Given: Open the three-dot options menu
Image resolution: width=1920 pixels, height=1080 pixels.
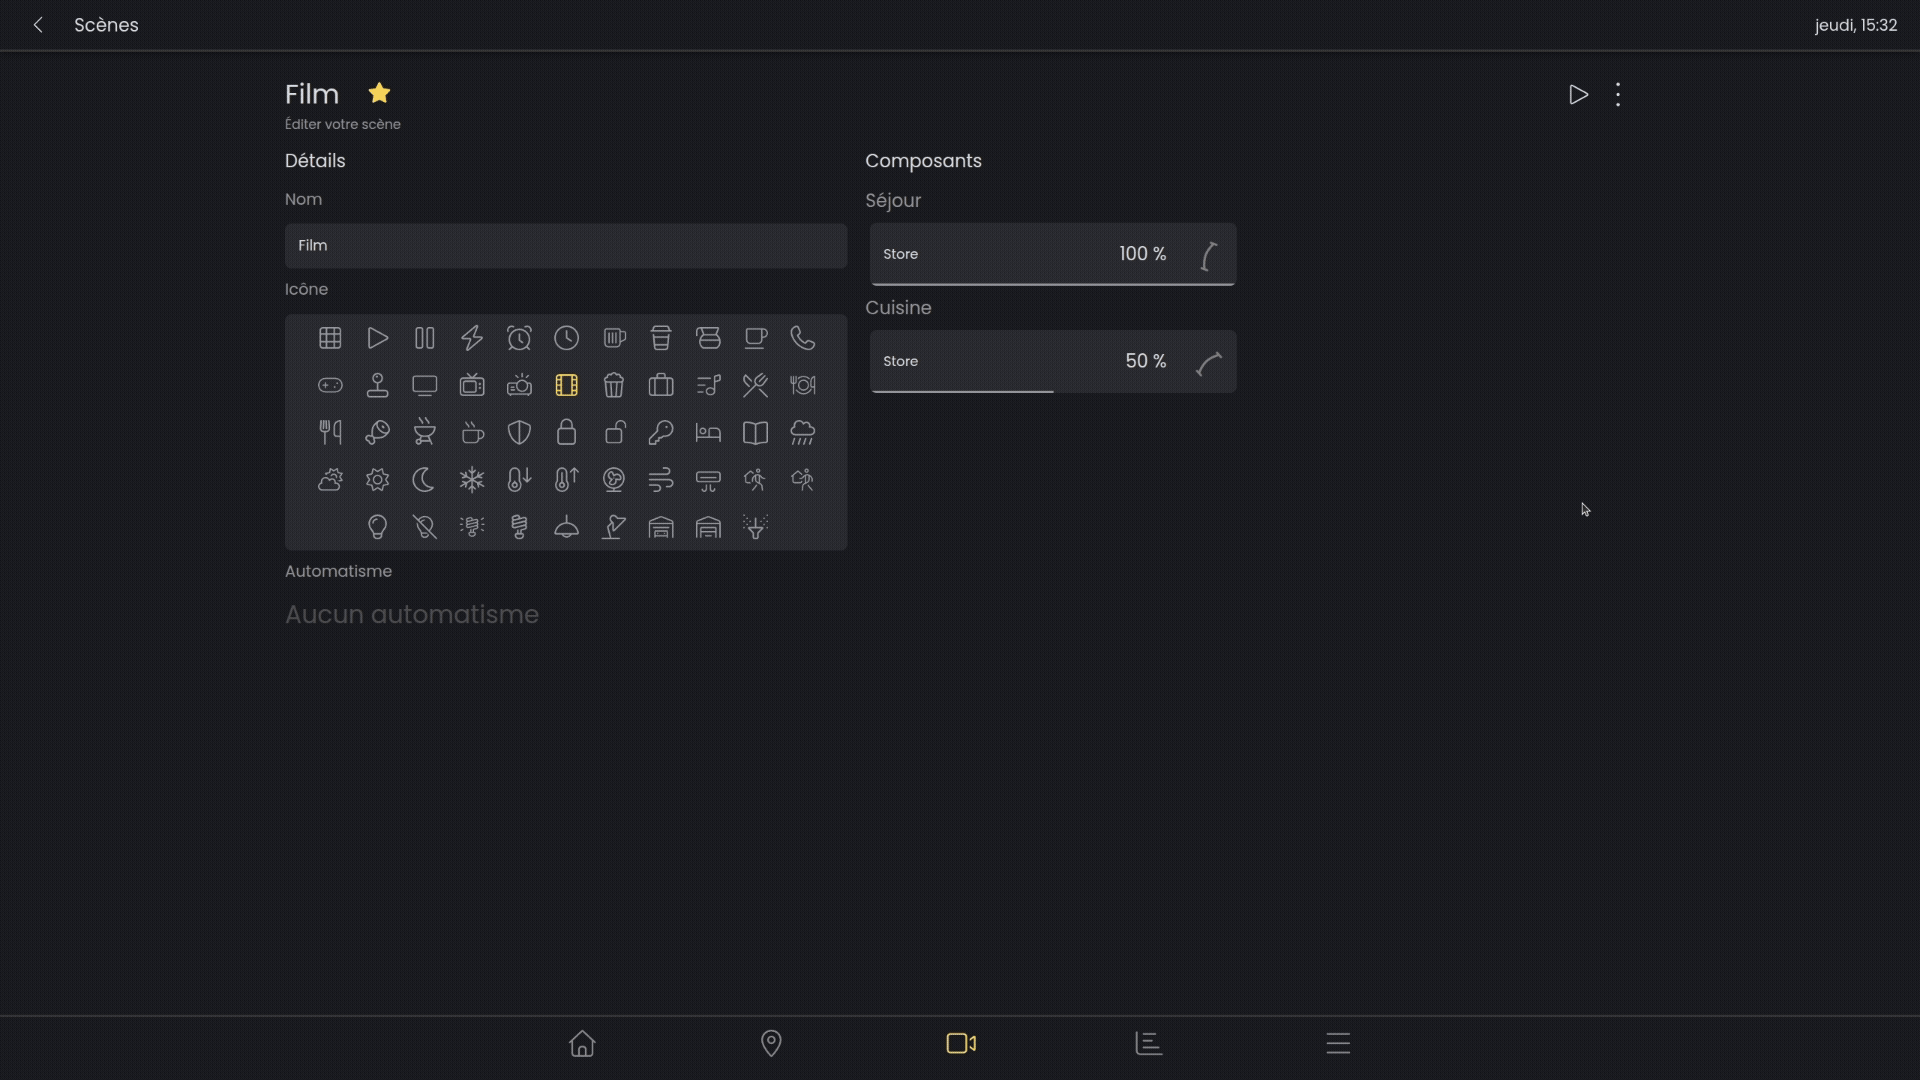Looking at the screenshot, I should (x=1618, y=95).
